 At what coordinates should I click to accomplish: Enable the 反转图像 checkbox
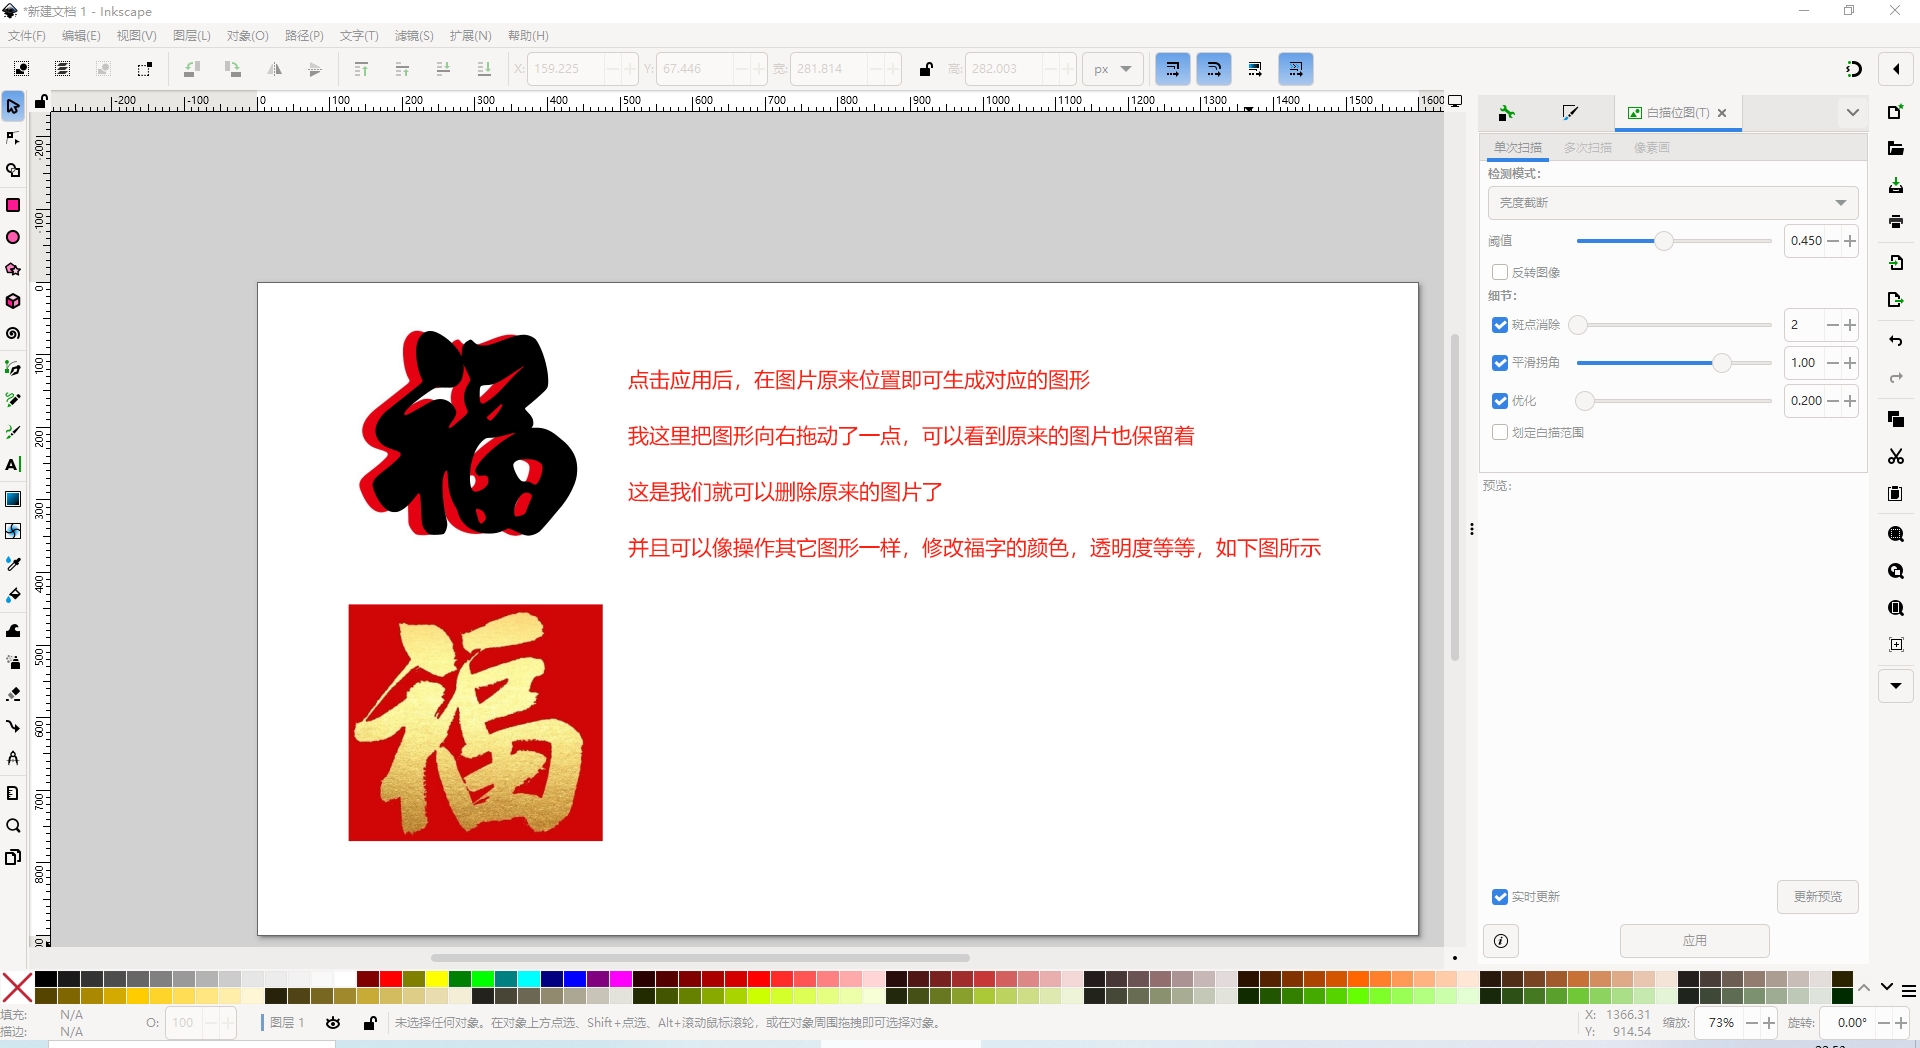1500,272
